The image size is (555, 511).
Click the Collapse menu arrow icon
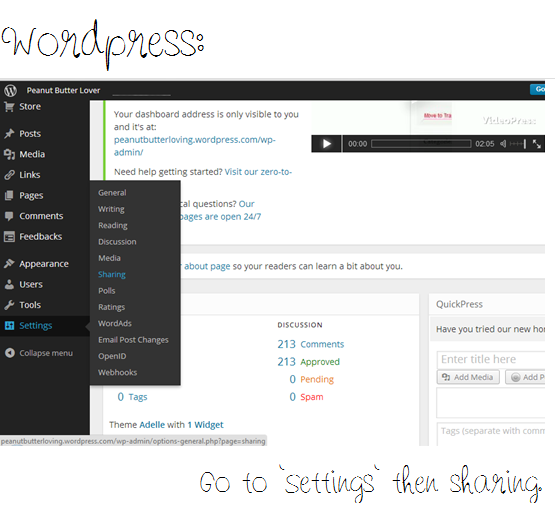click(x=10, y=353)
